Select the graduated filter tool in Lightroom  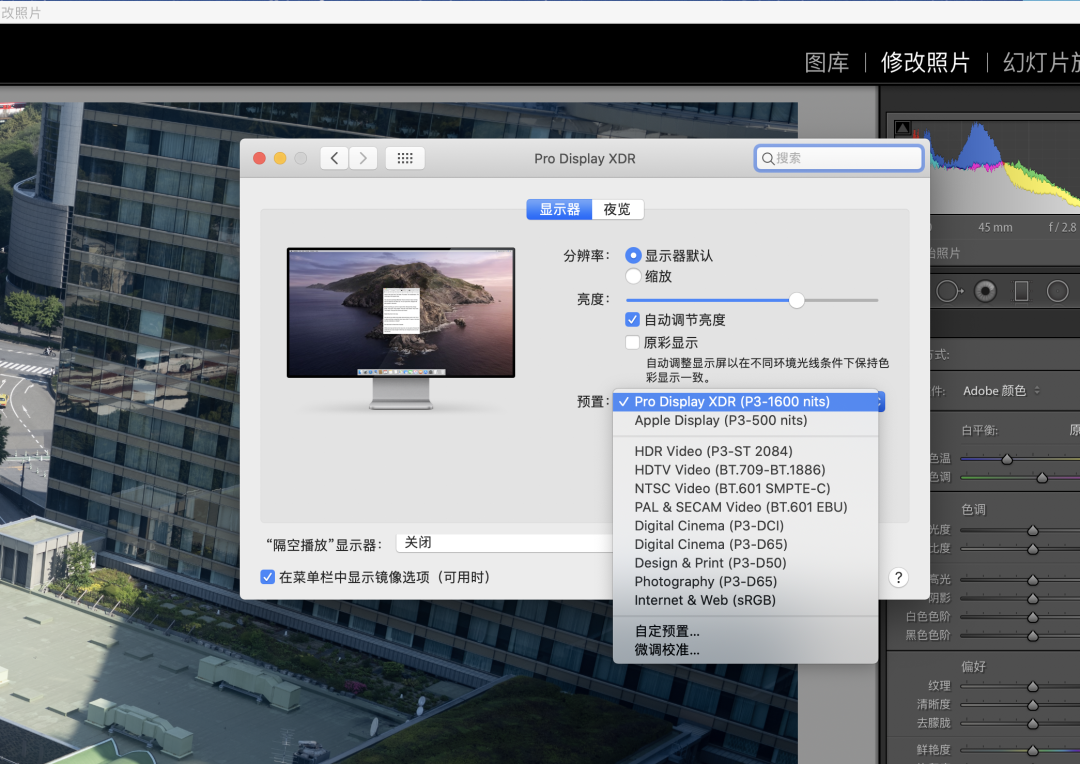point(1021,291)
